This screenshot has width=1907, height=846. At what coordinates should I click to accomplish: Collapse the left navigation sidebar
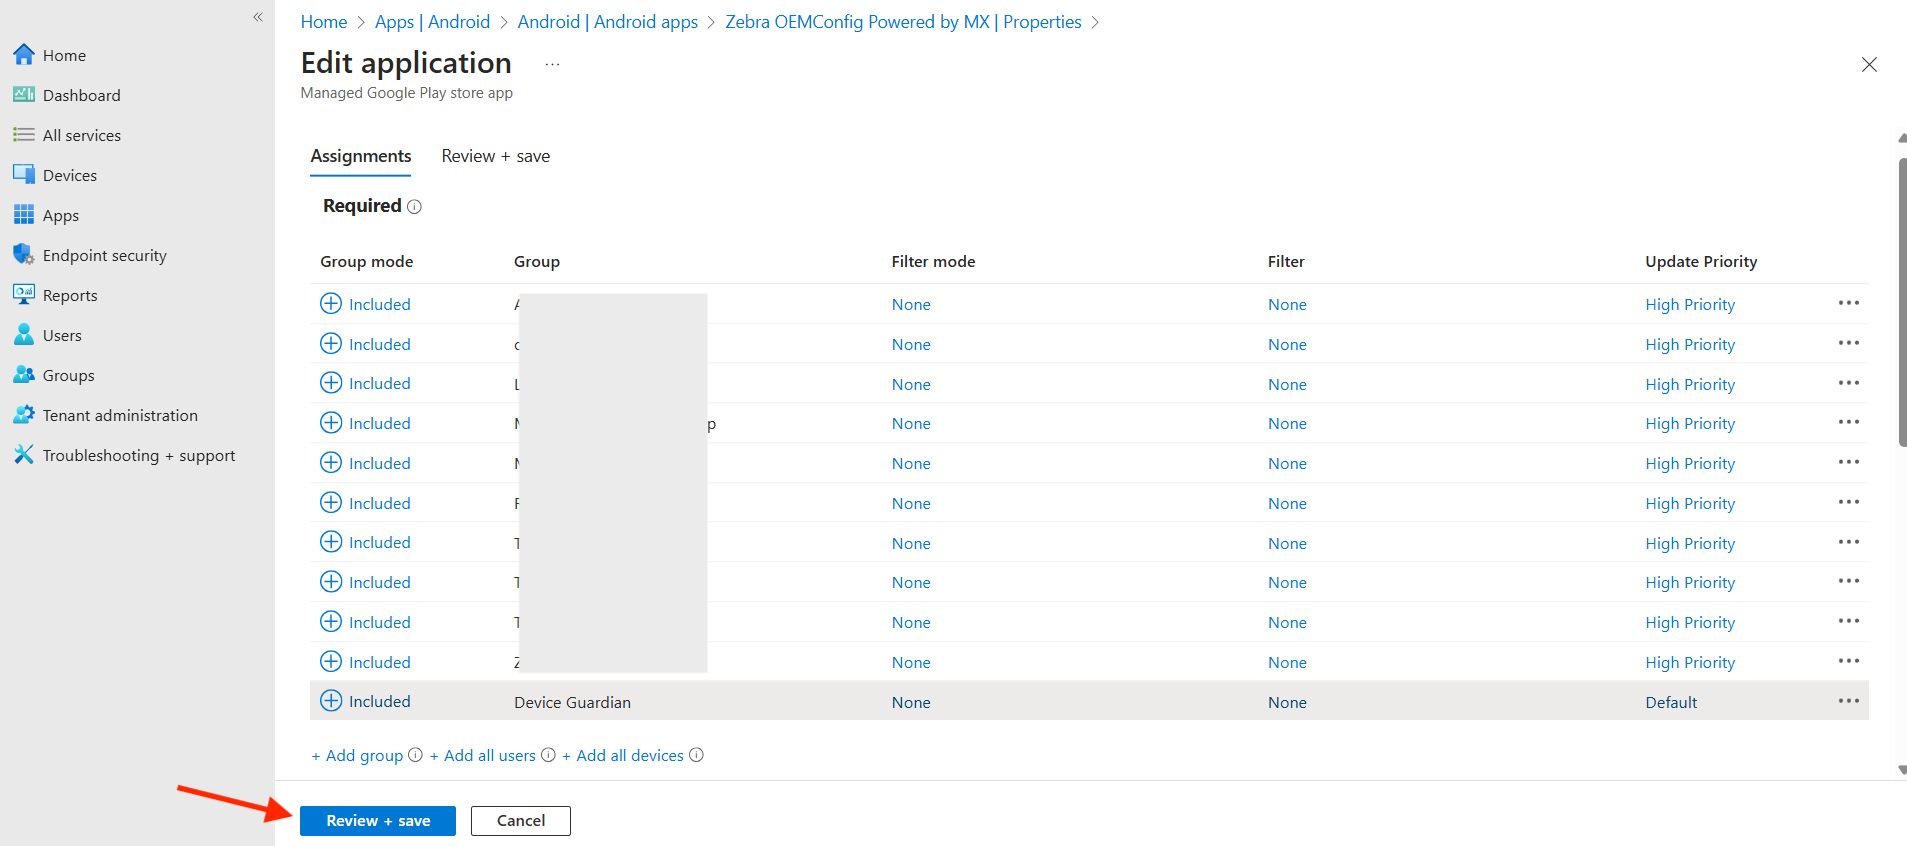258,17
